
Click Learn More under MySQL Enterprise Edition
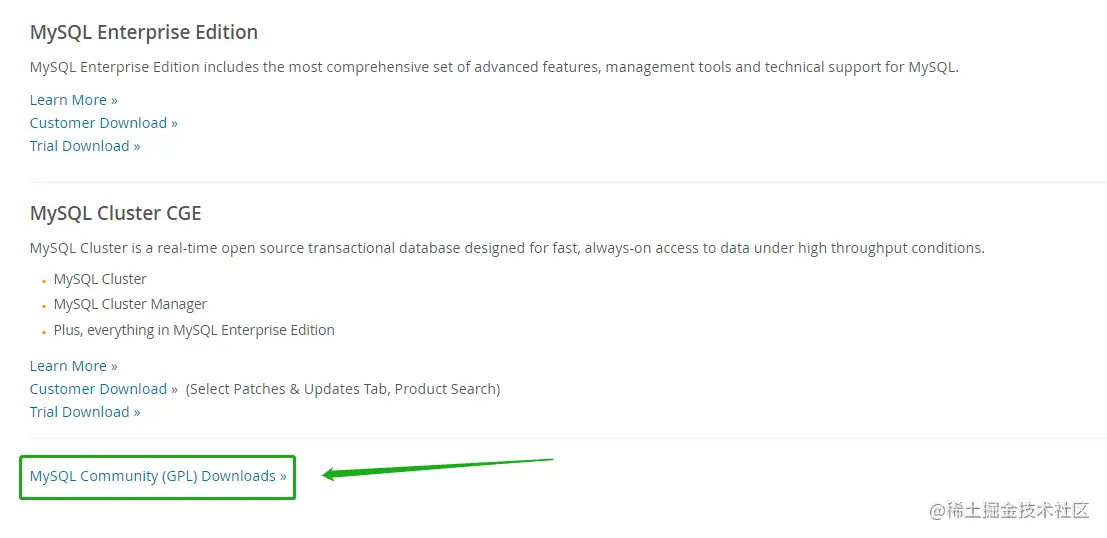pos(73,100)
